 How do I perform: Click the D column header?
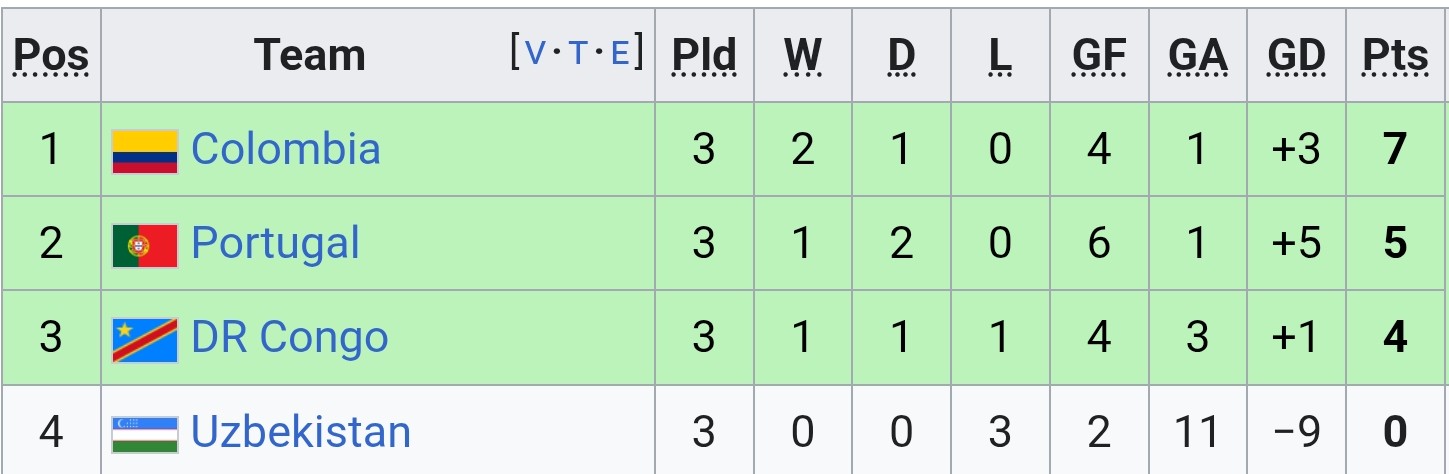click(902, 56)
